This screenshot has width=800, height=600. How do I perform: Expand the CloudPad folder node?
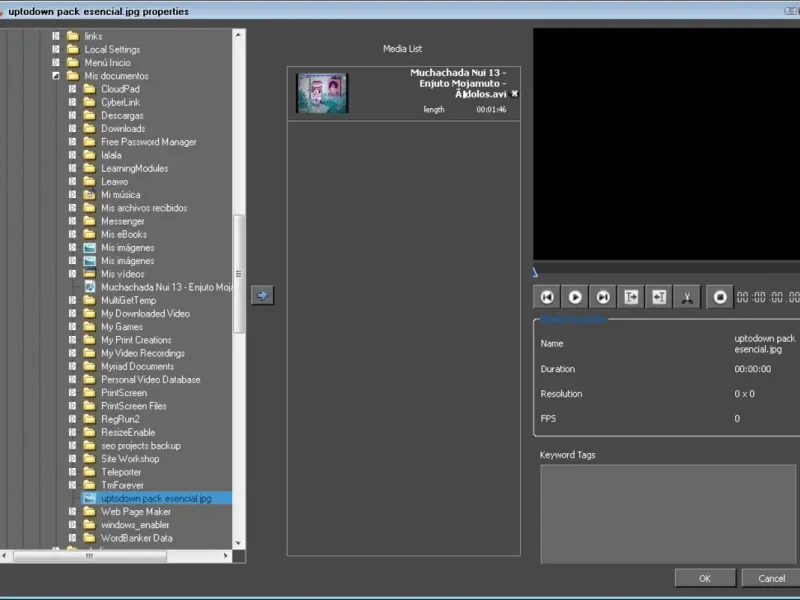(72, 89)
